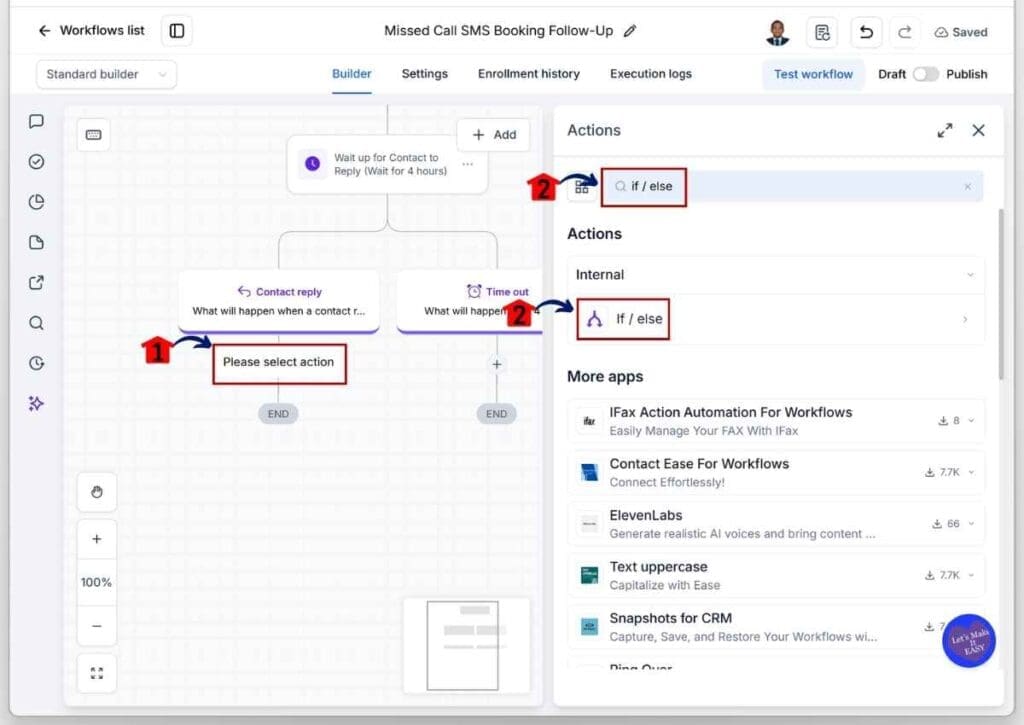Expand the Actions panel to fullscreen

[x=944, y=130]
